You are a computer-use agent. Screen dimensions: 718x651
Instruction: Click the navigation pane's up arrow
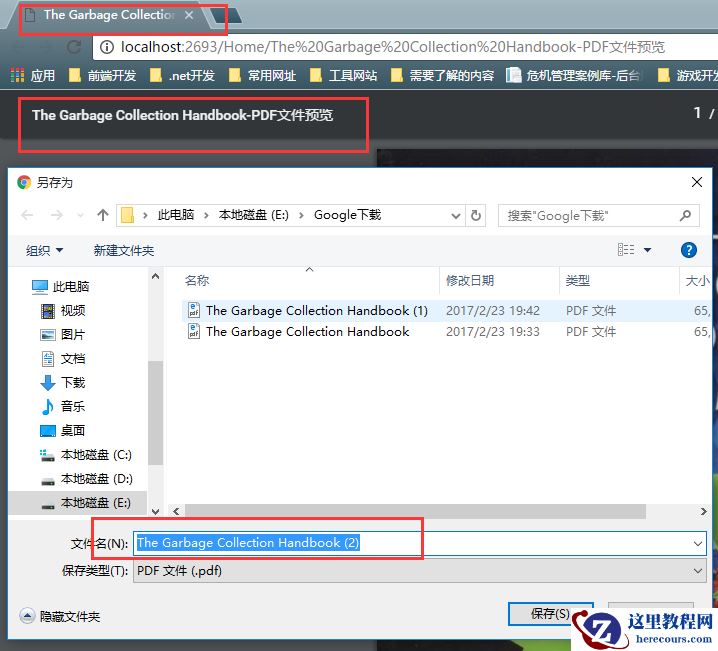coord(155,277)
